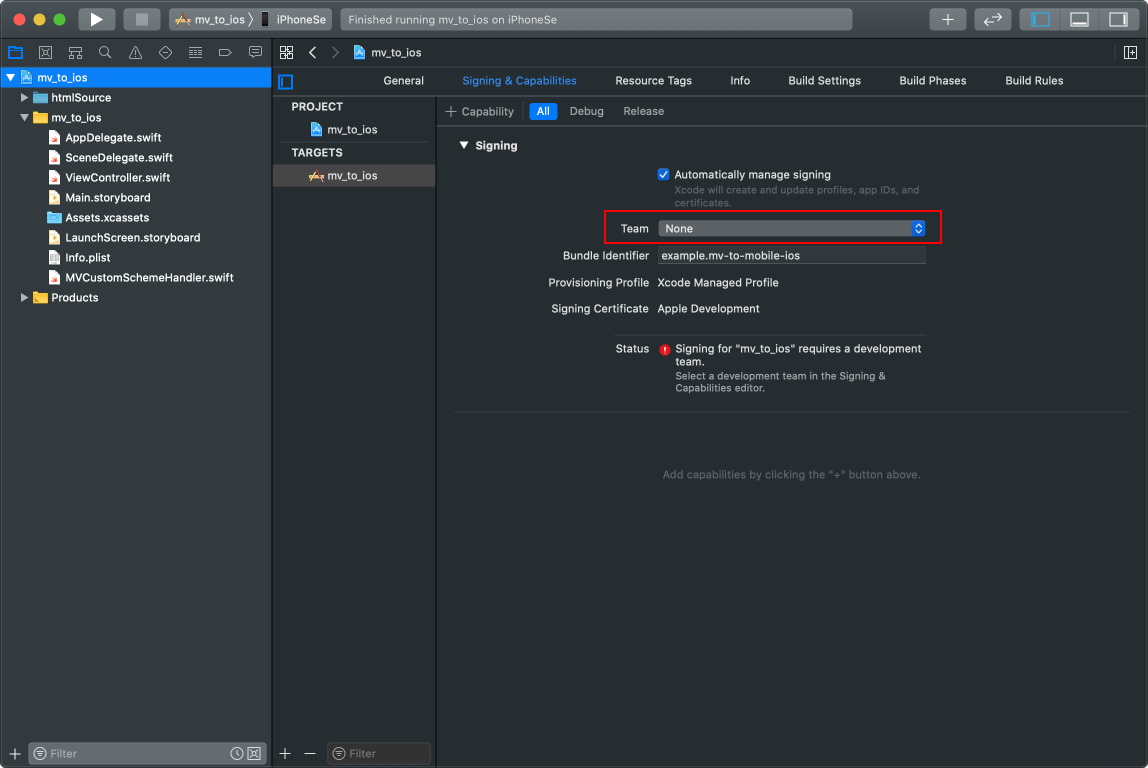The image size is (1148, 768).
Task: Select mv_to_ios under PROJECT
Action: pos(352,130)
